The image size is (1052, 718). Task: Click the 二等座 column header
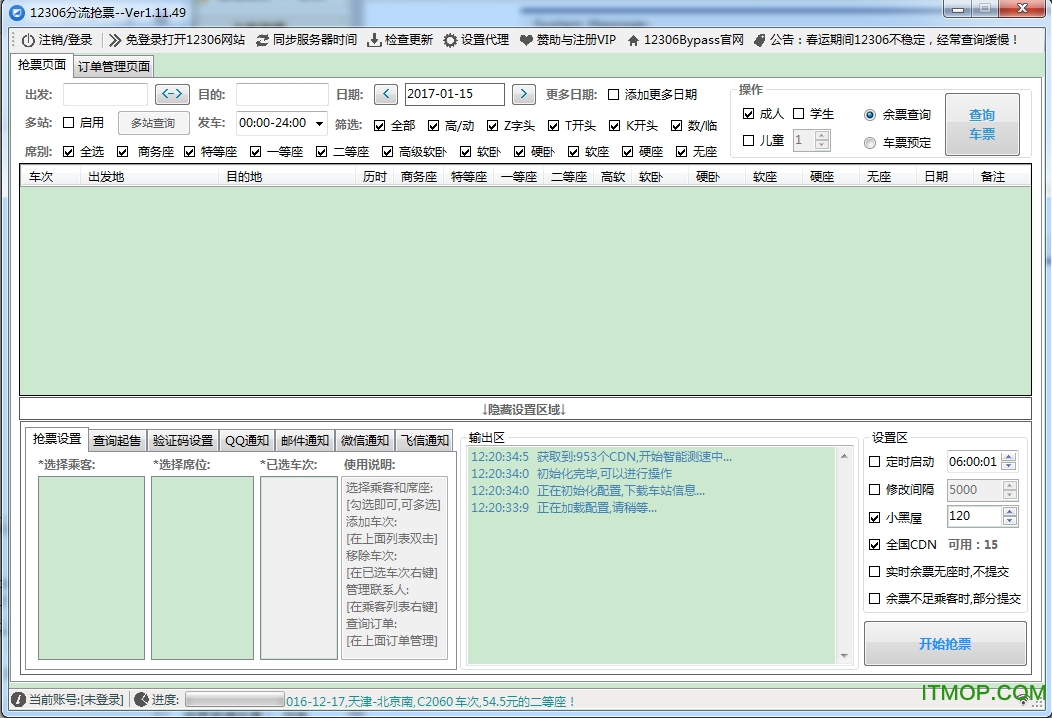pos(568,176)
